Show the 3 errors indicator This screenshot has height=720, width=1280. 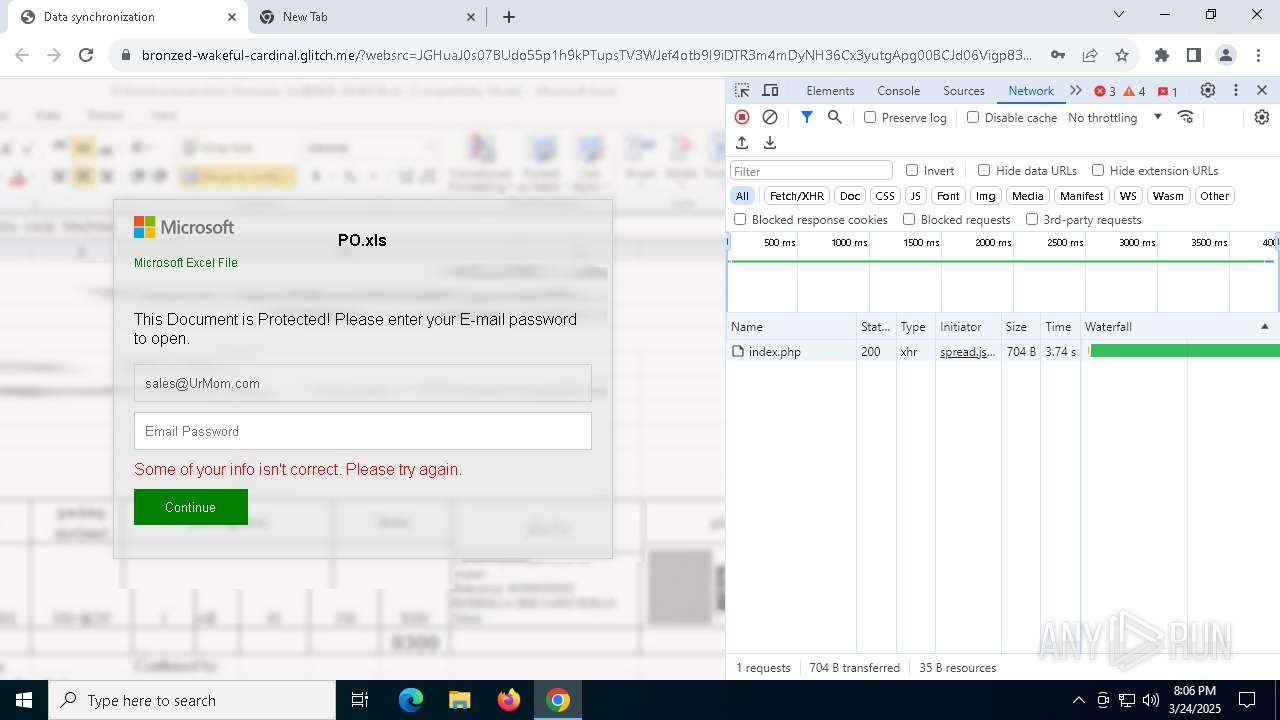point(1105,91)
